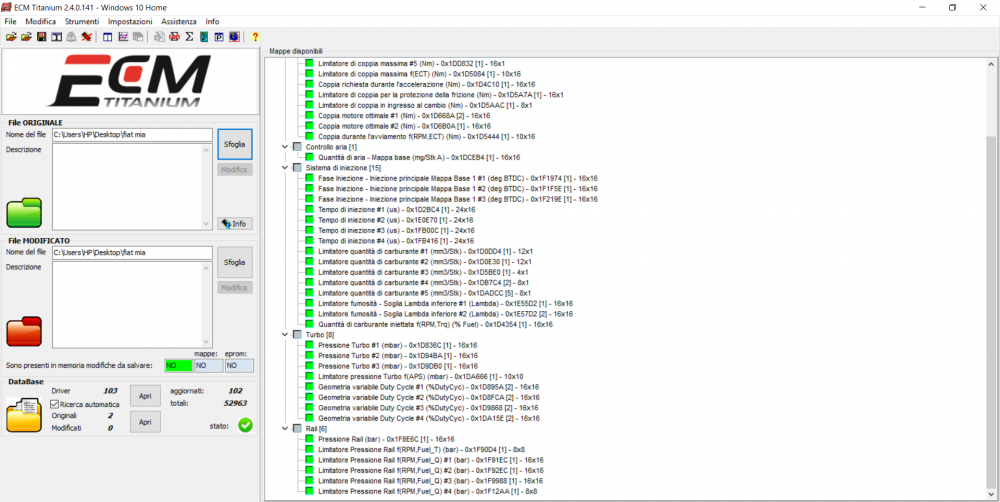Click the Info button under File ORIGINALE
Viewport: 1000px width, 502px height.
coord(235,224)
